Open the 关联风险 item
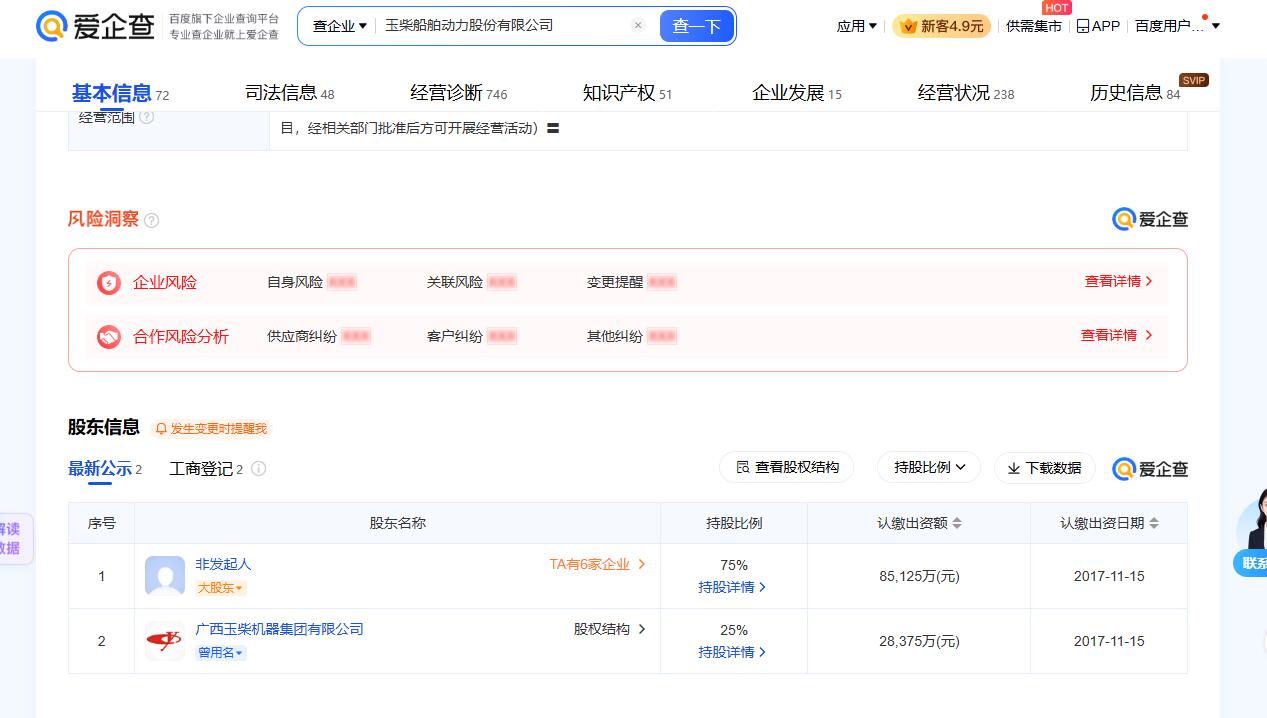 pos(472,283)
